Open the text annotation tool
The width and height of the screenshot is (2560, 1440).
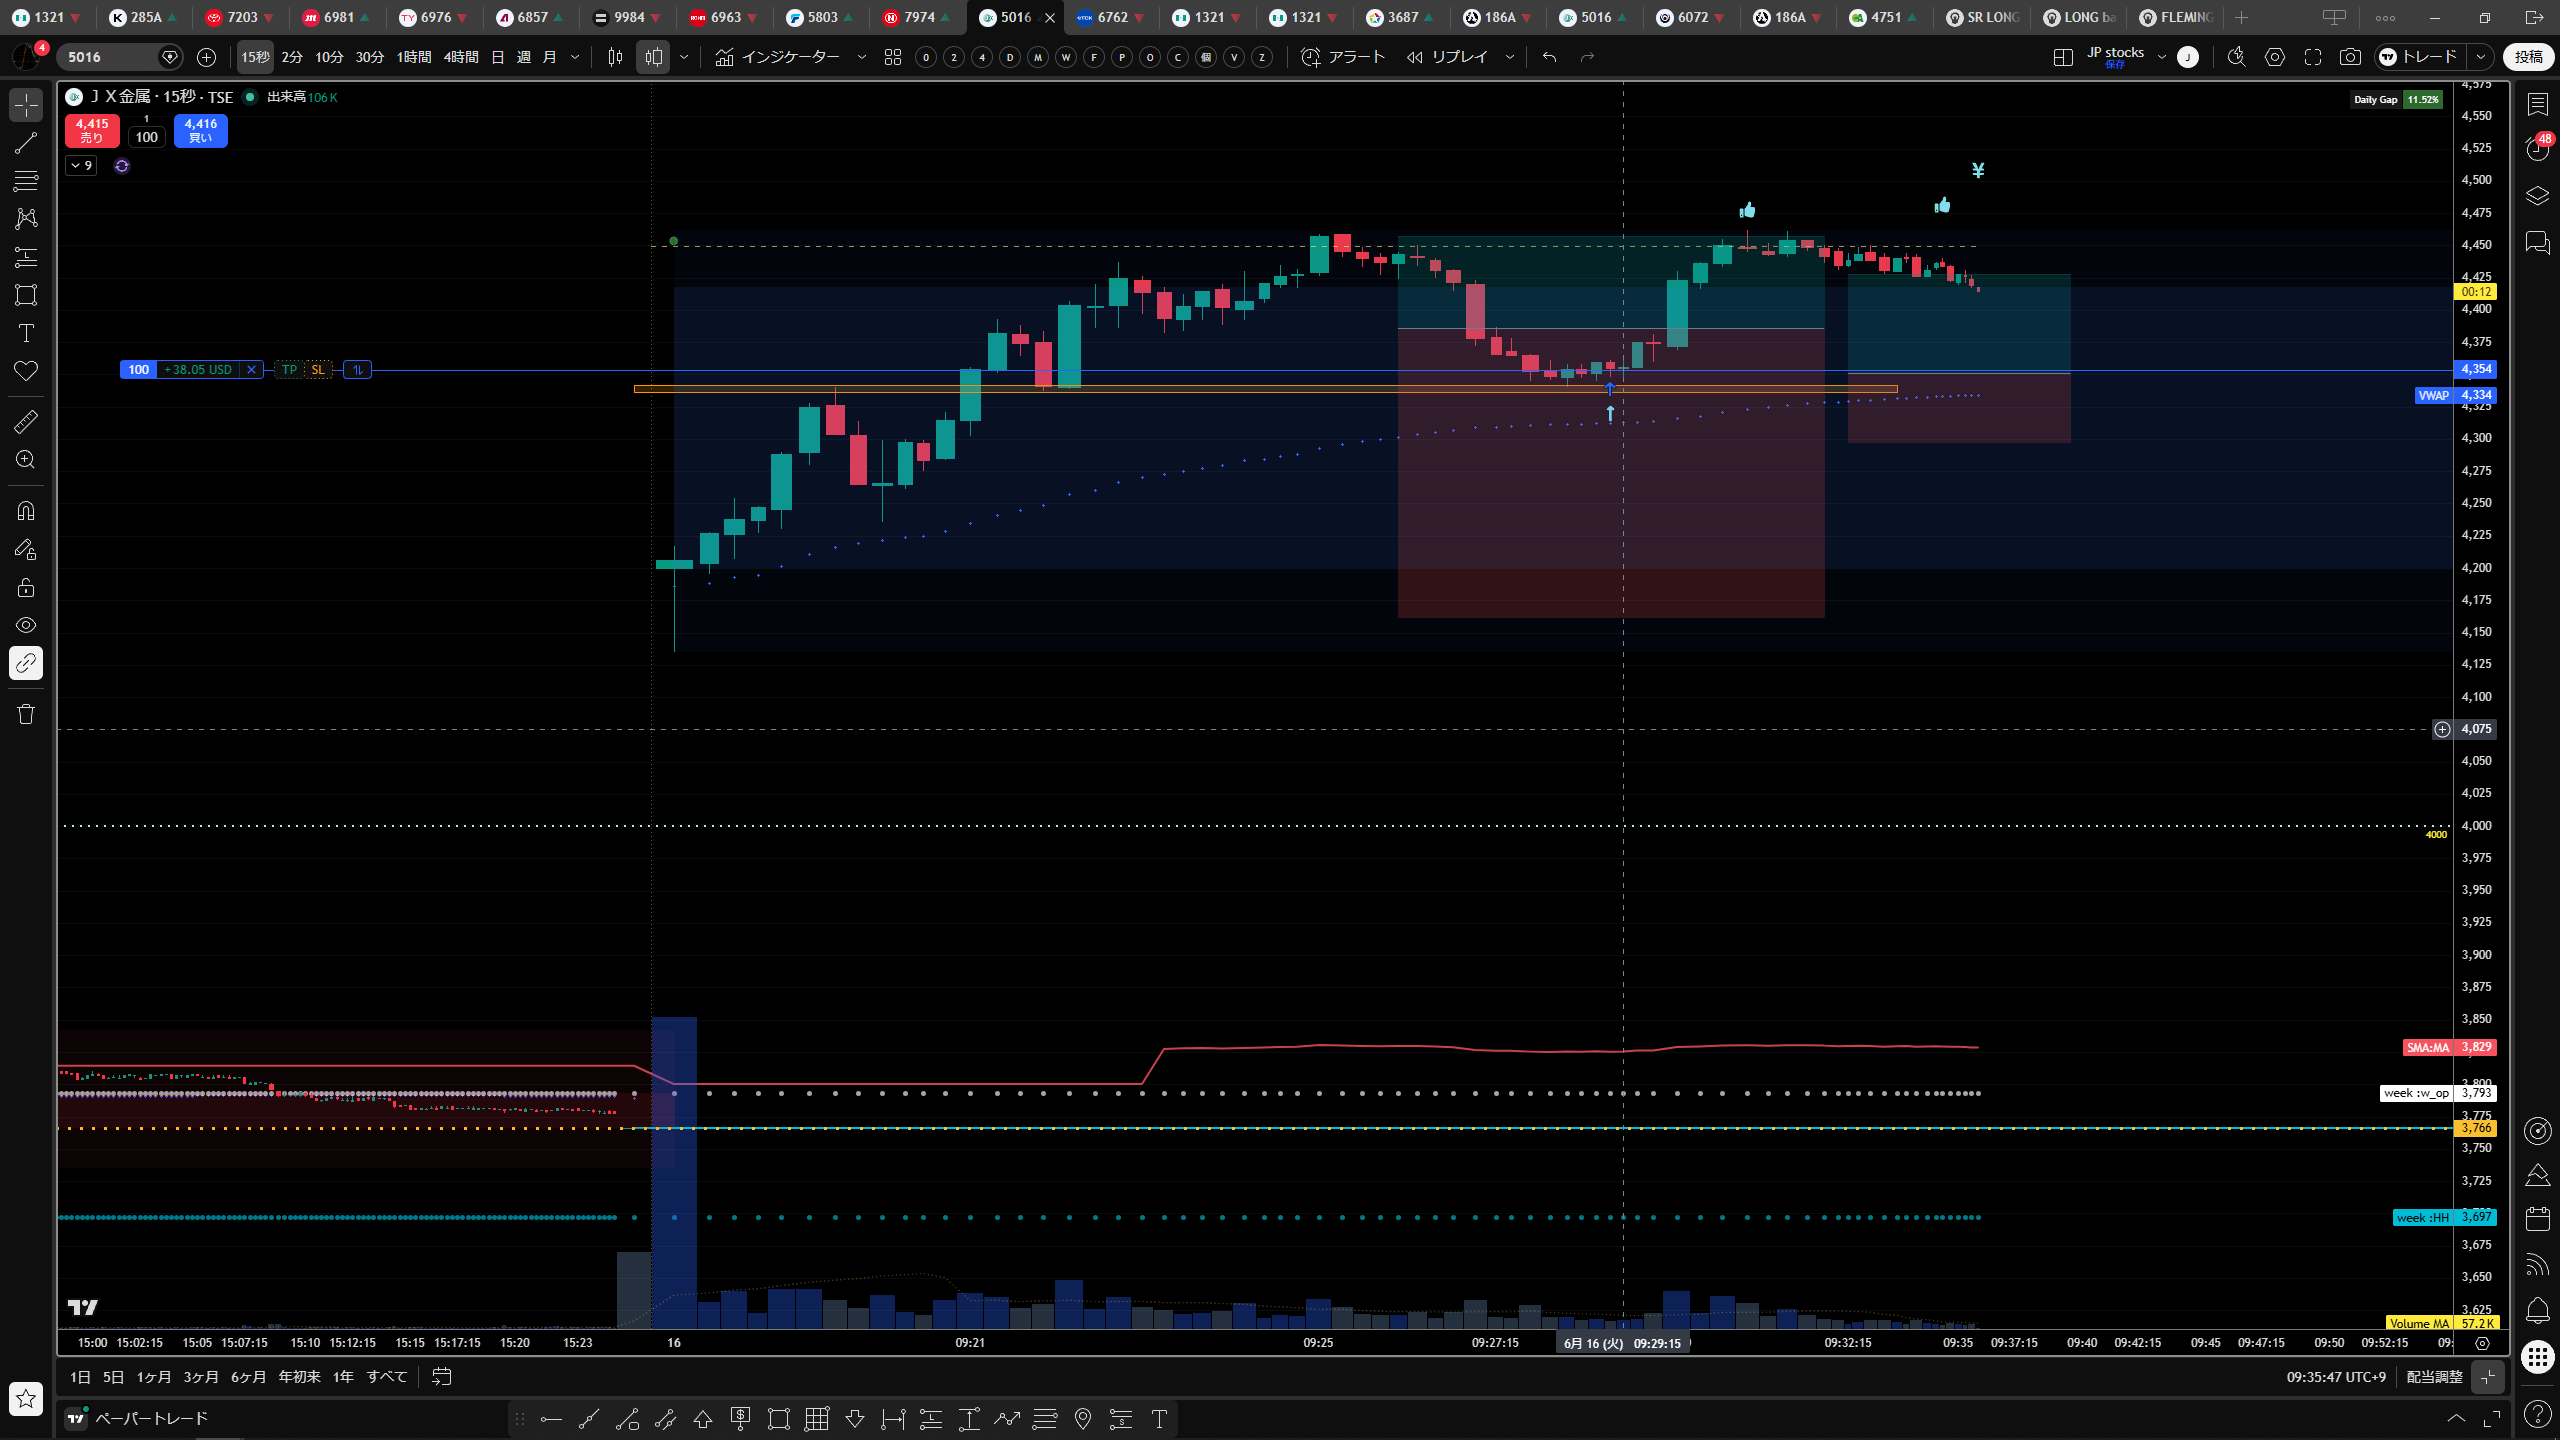(26, 333)
